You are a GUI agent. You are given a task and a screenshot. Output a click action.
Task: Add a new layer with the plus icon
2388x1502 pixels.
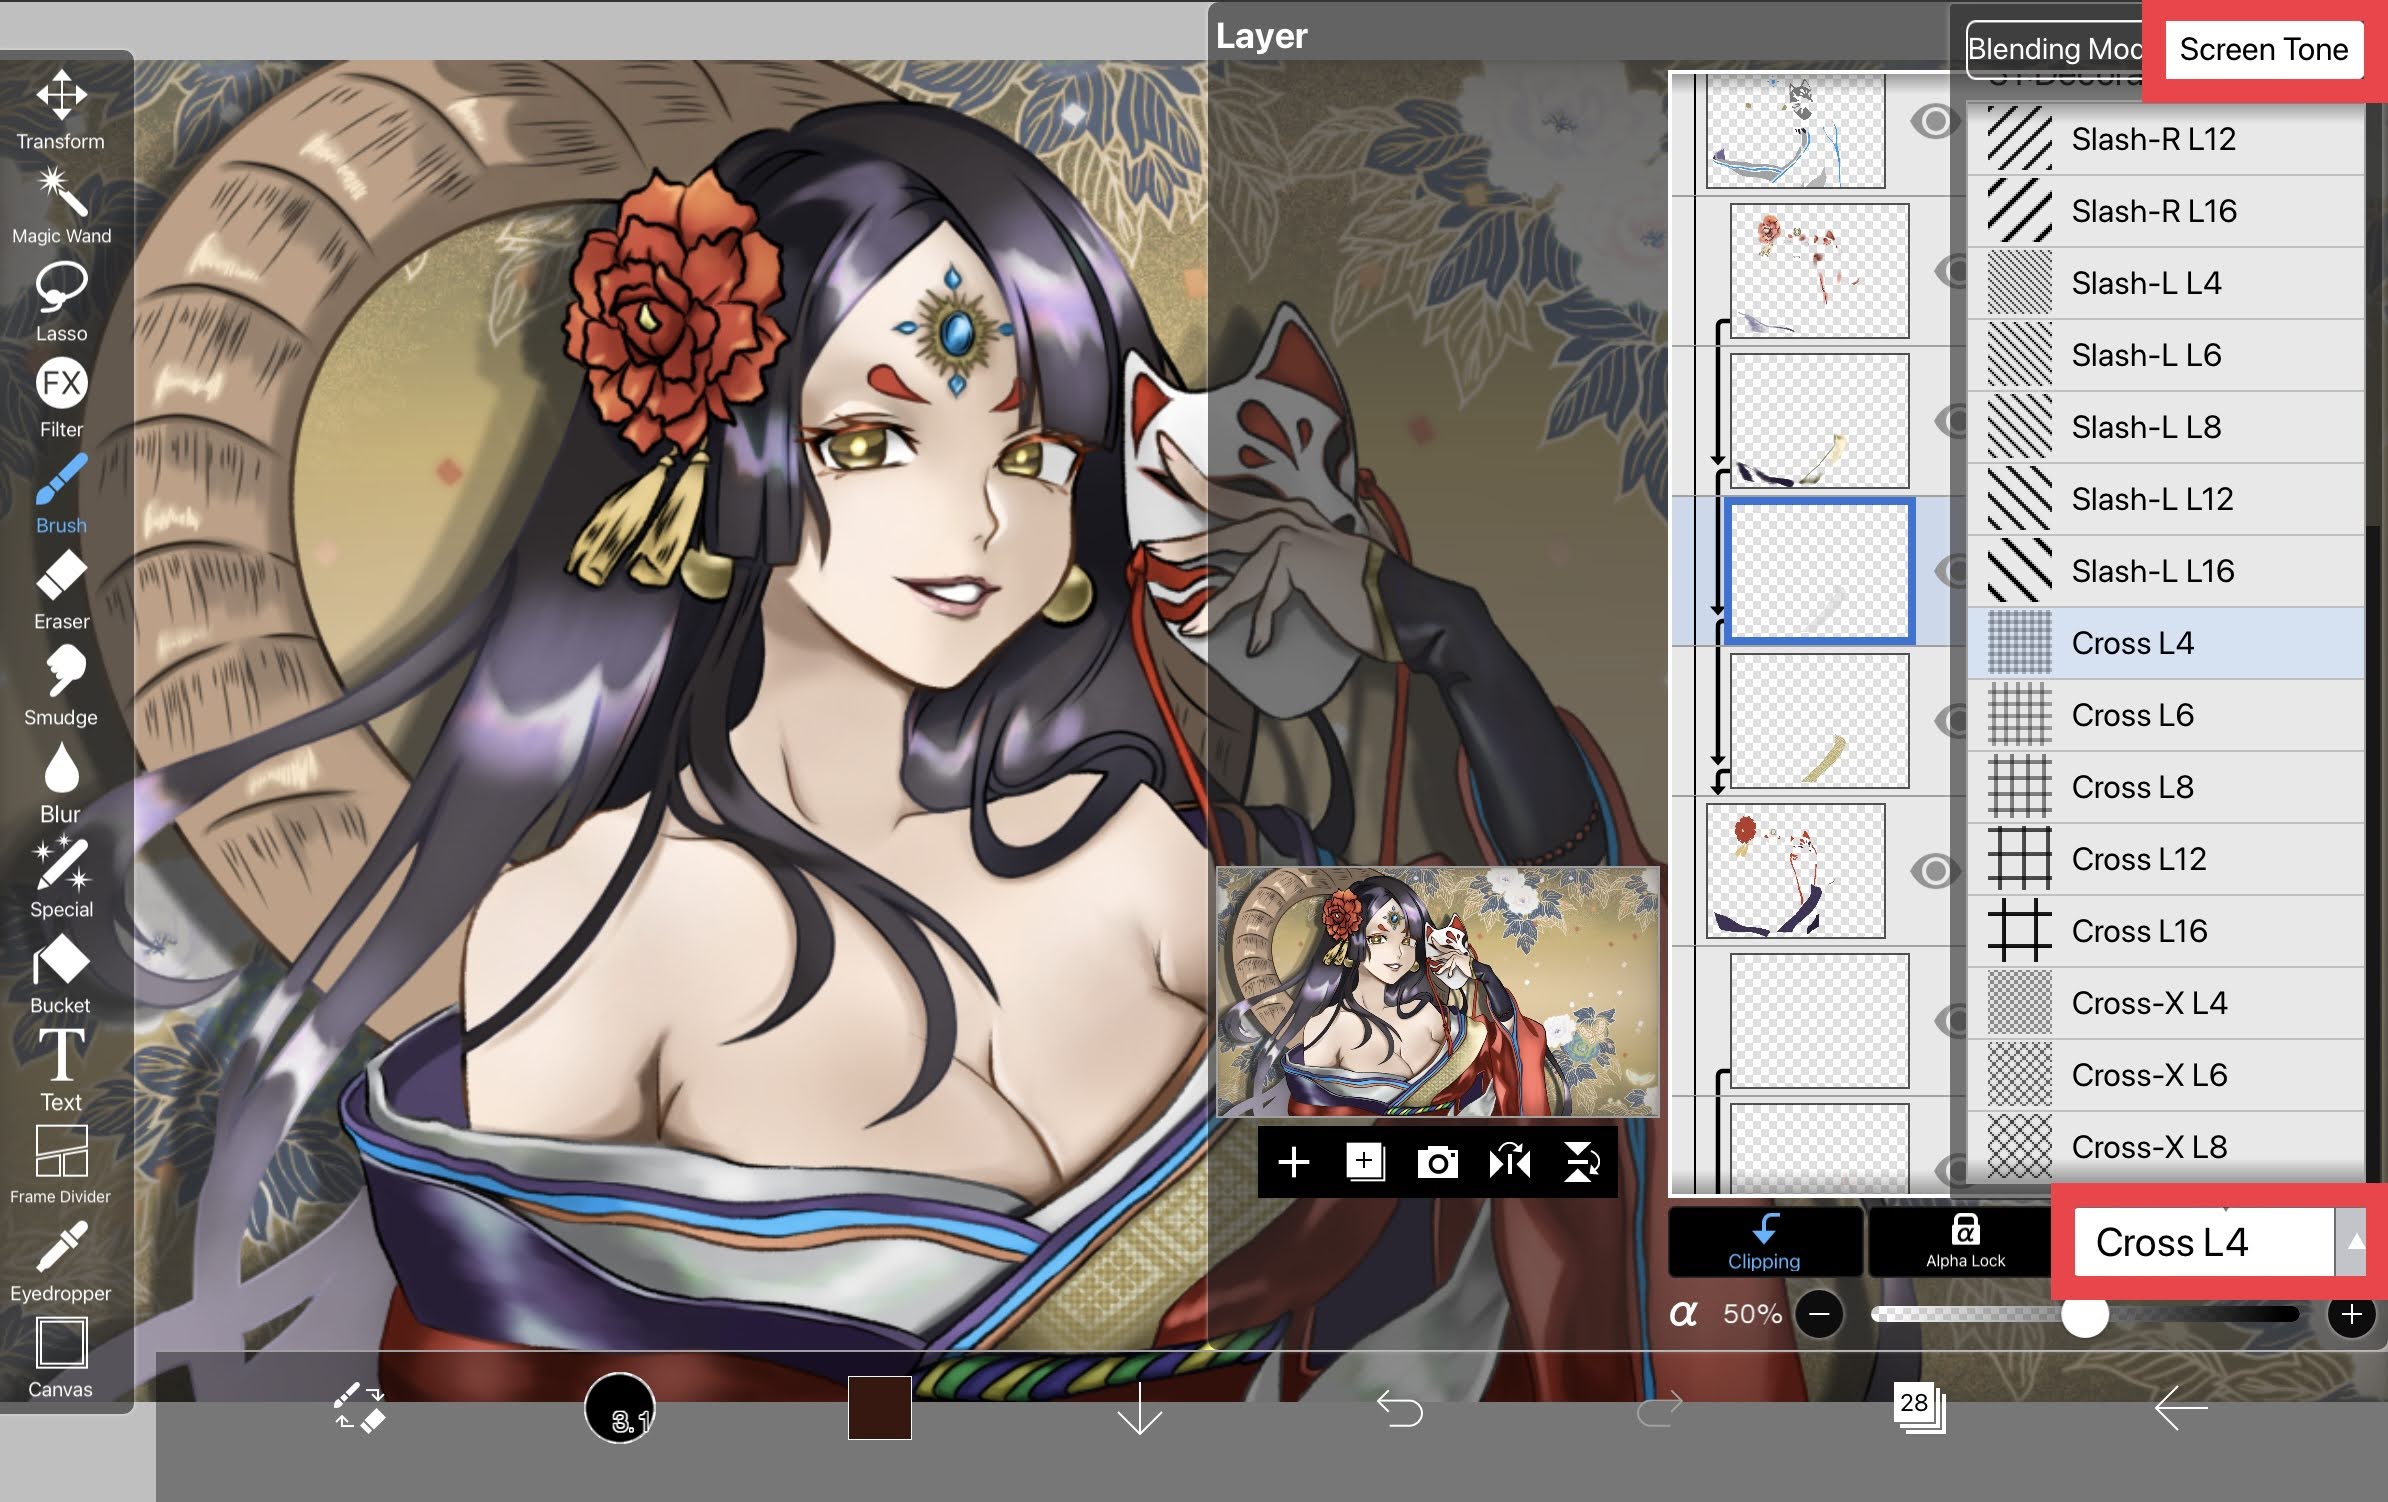pyautogui.click(x=1295, y=1162)
